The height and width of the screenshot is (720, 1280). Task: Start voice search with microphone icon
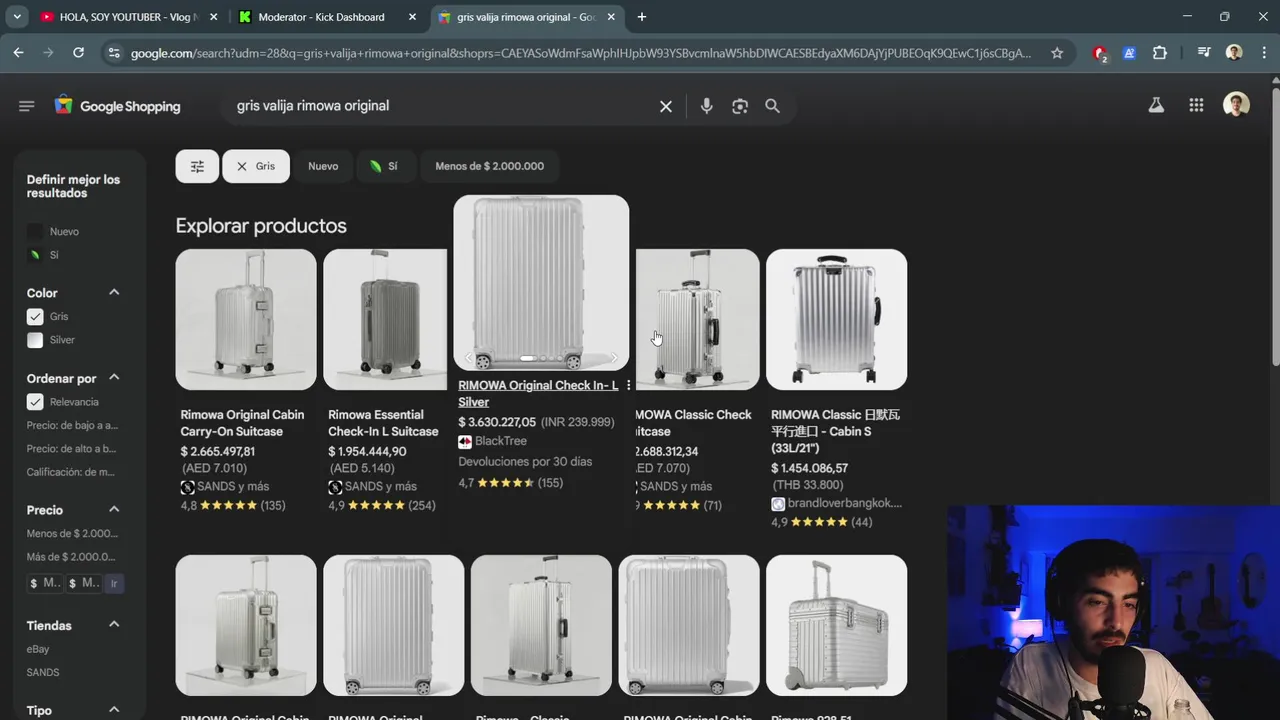pyautogui.click(x=707, y=106)
